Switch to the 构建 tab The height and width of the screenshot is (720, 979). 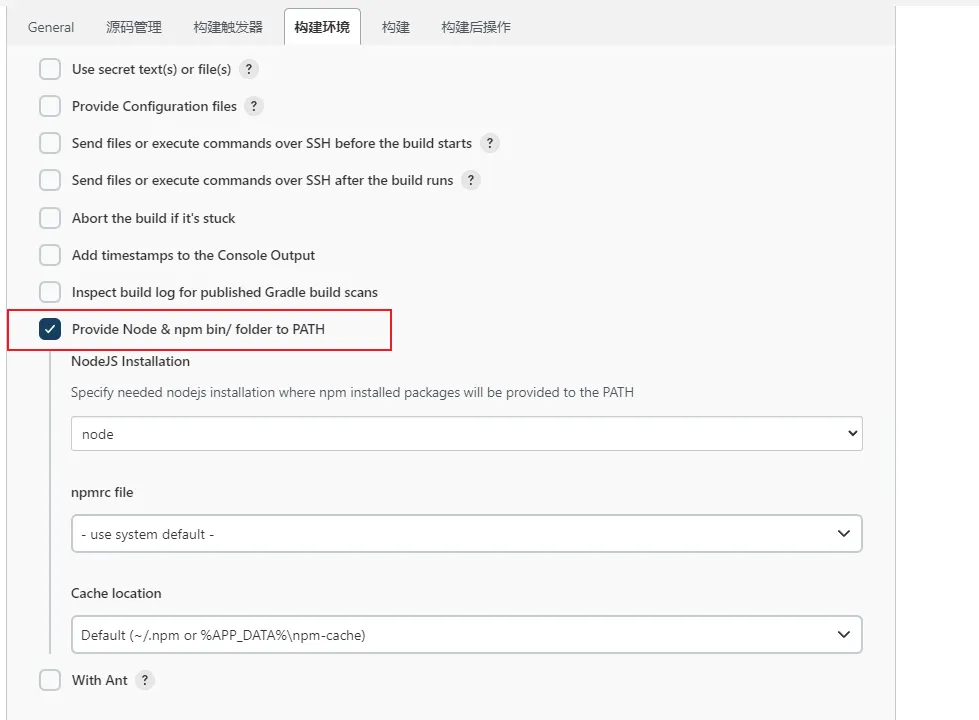(396, 27)
